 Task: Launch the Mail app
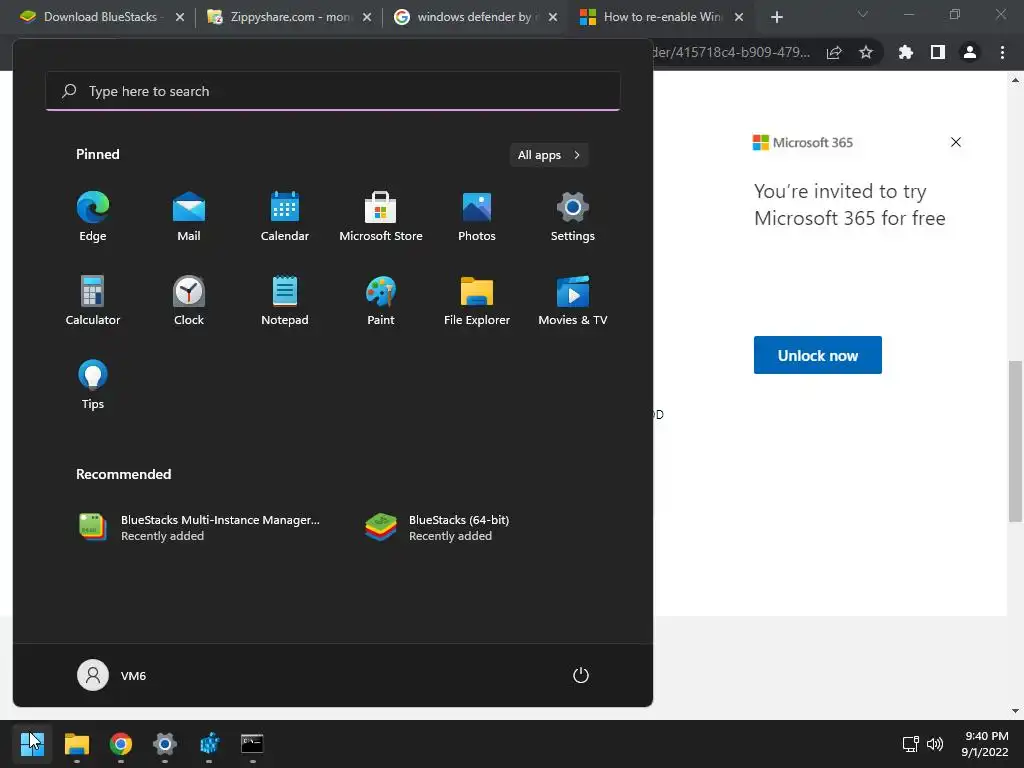[x=189, y=217]
